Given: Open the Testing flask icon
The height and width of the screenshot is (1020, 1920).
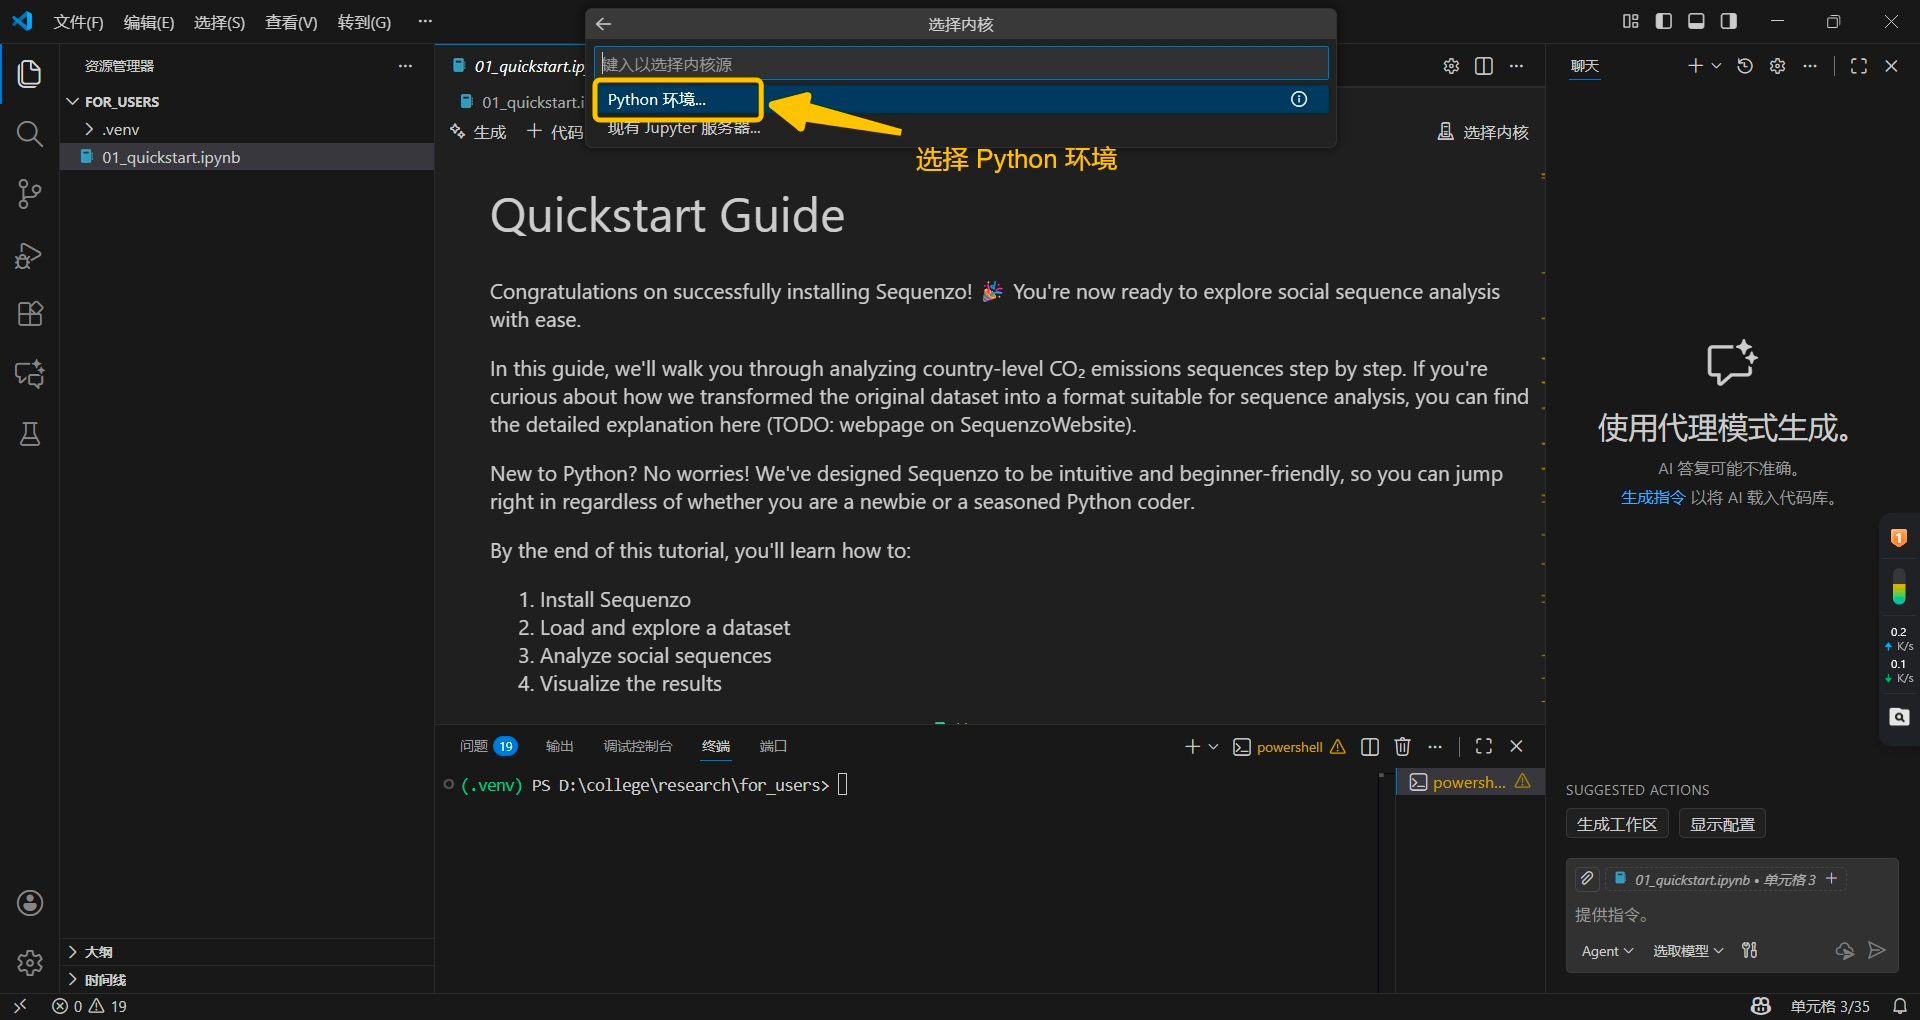Looking at the screenshot, I should (29, 434).
